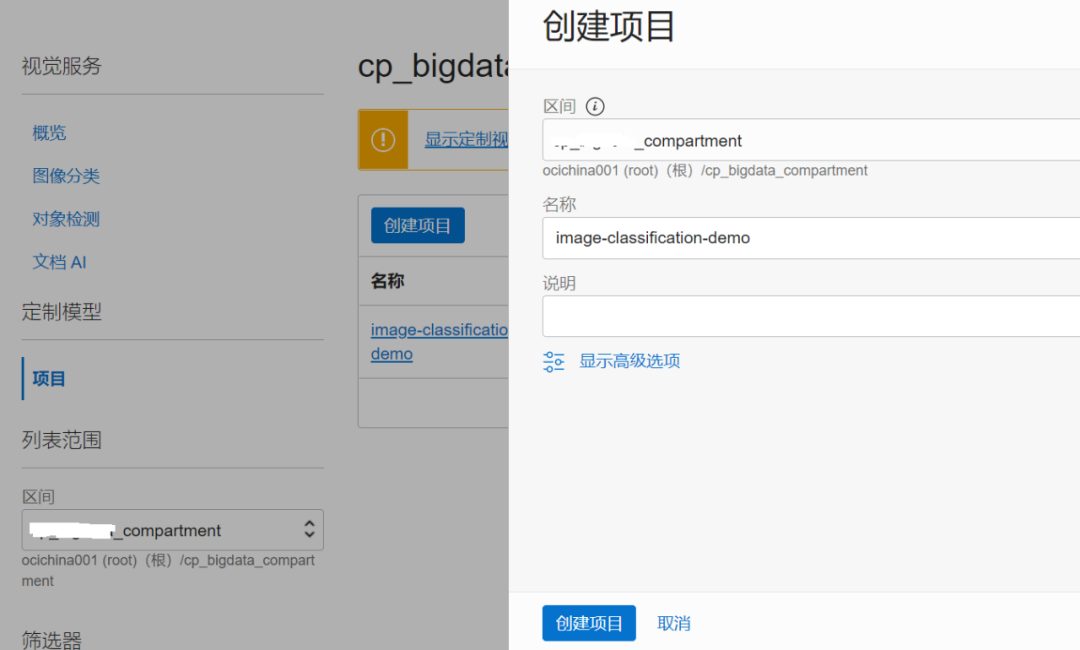
Task: Click the advanced options sliders icon
Action: click(554, 361)
